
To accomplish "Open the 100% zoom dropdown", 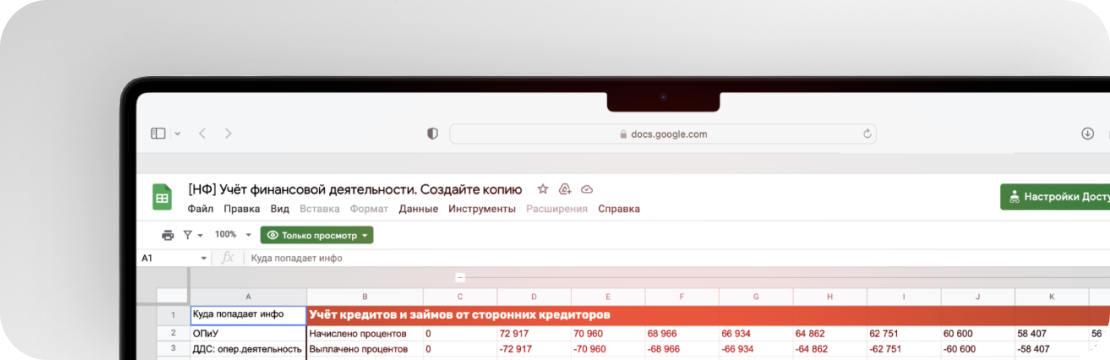I will pyautogui.click(x=233, y=235).
